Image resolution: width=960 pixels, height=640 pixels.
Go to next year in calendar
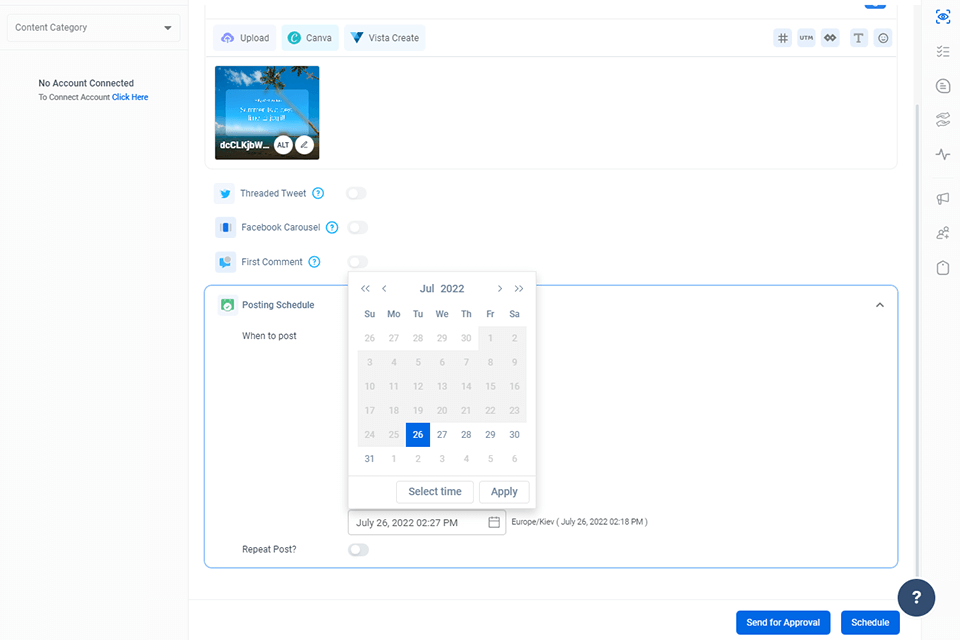[519, 288]
